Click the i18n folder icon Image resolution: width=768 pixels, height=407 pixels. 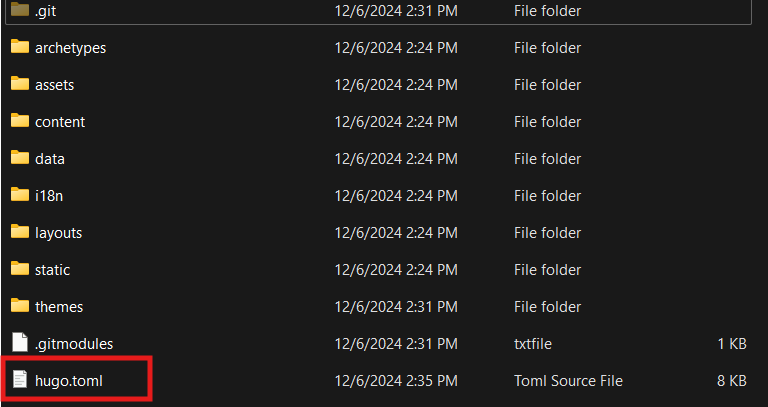20,195
